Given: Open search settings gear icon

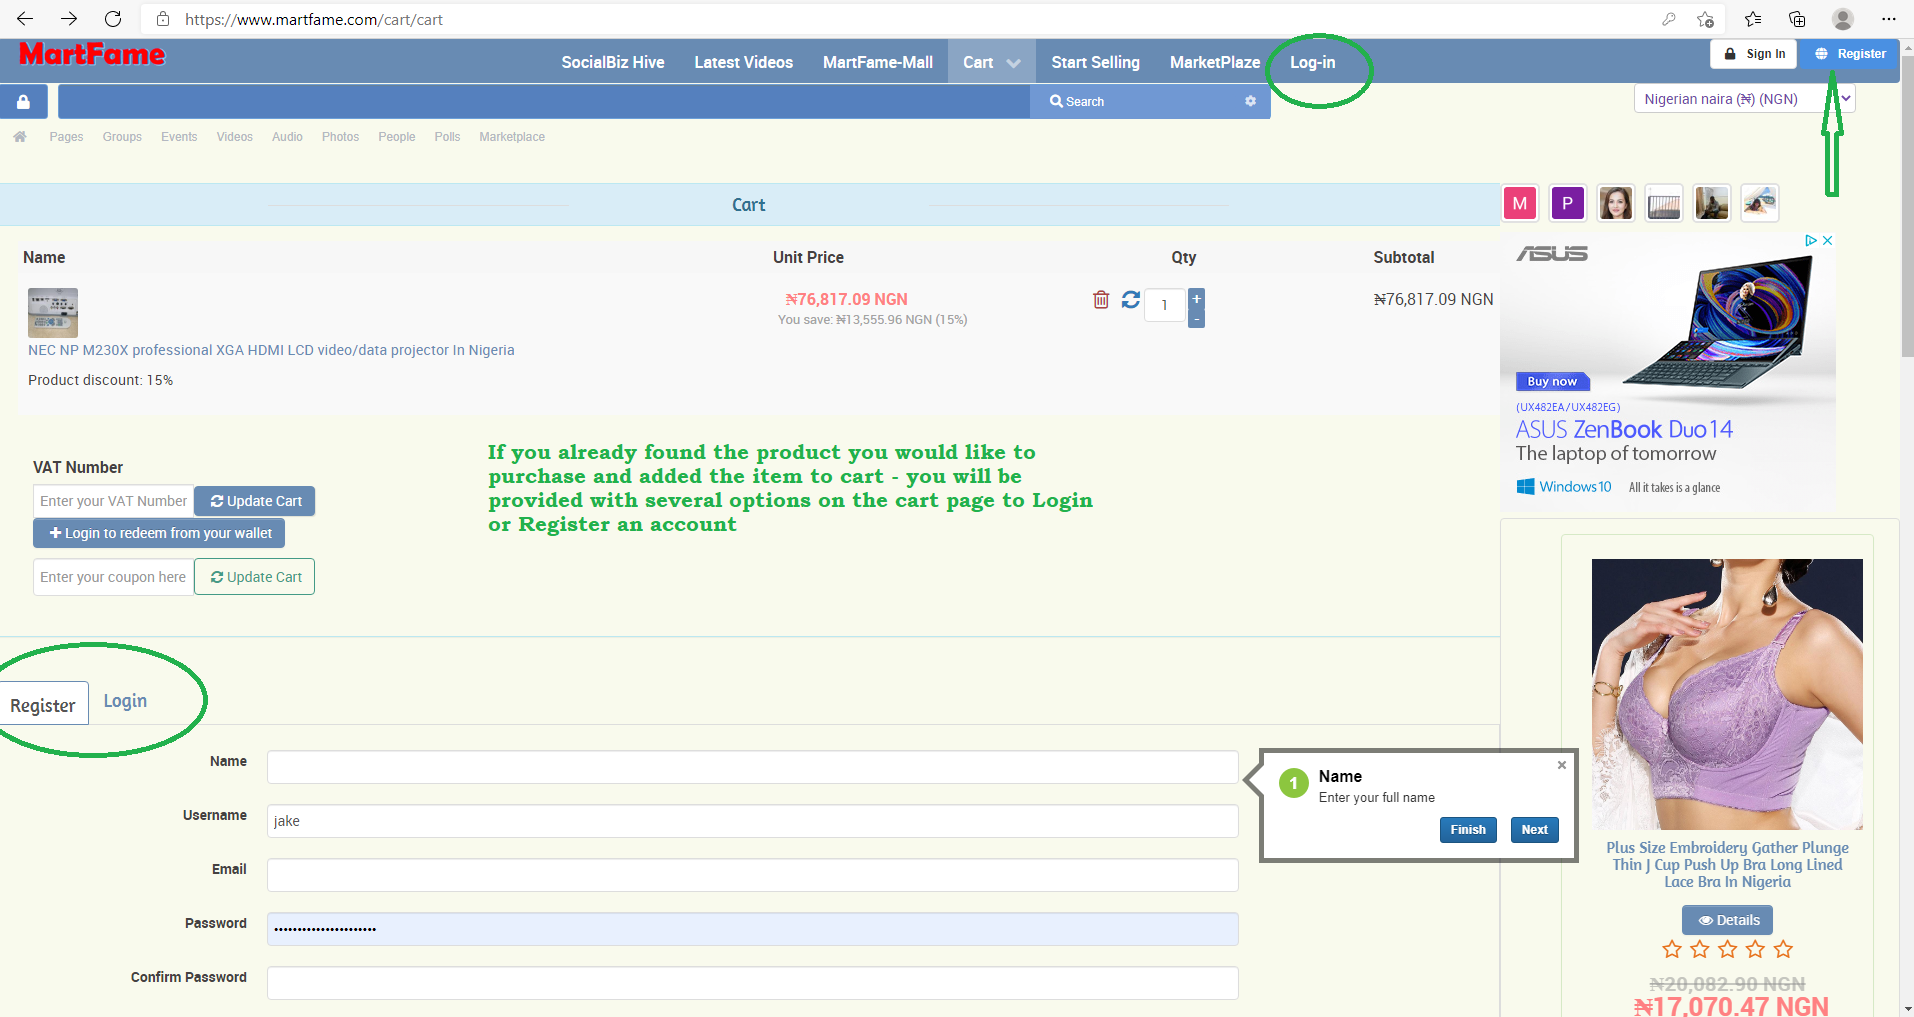Looking at the screenshot, I should coord(1250,101).
